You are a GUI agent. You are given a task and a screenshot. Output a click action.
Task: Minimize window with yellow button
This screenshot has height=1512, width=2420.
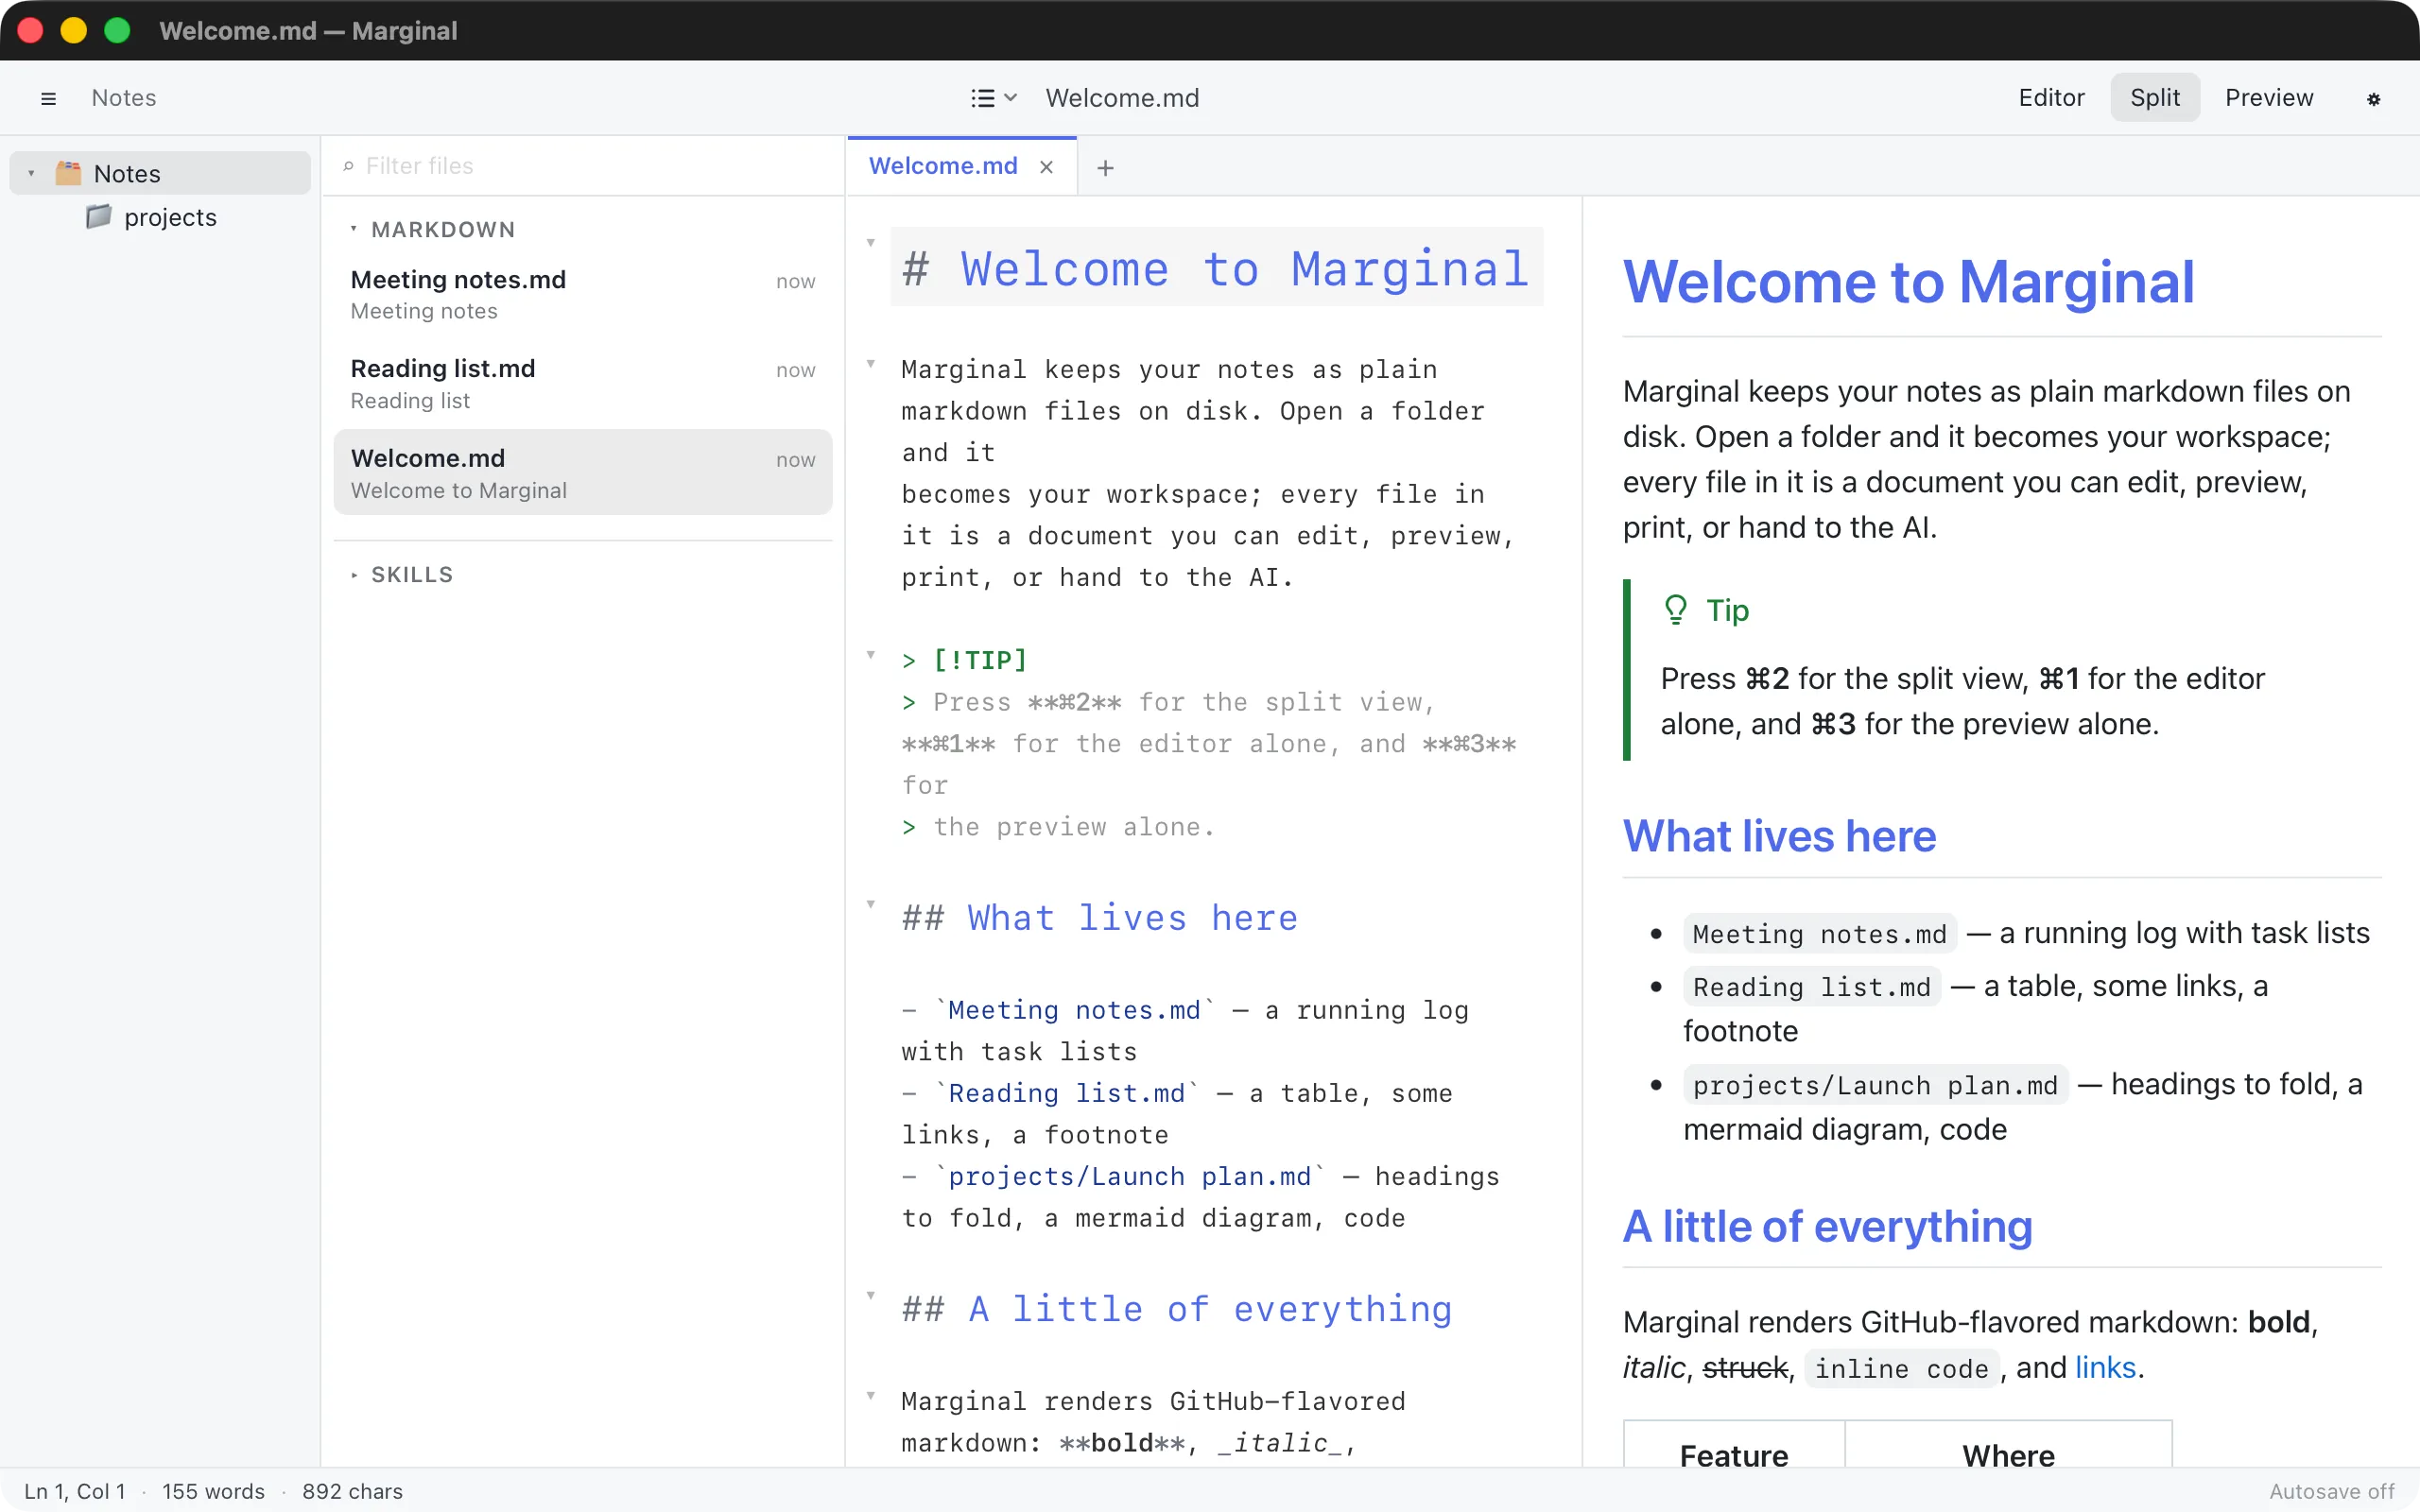[x=74, y=30]
